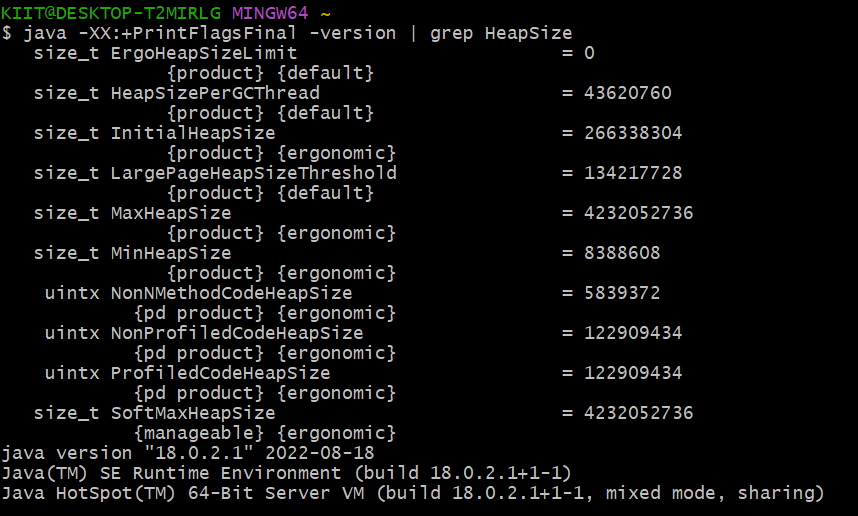
Task: Click the SoftMaxHeapSize flag name
Action: click(x=192, y=413)
